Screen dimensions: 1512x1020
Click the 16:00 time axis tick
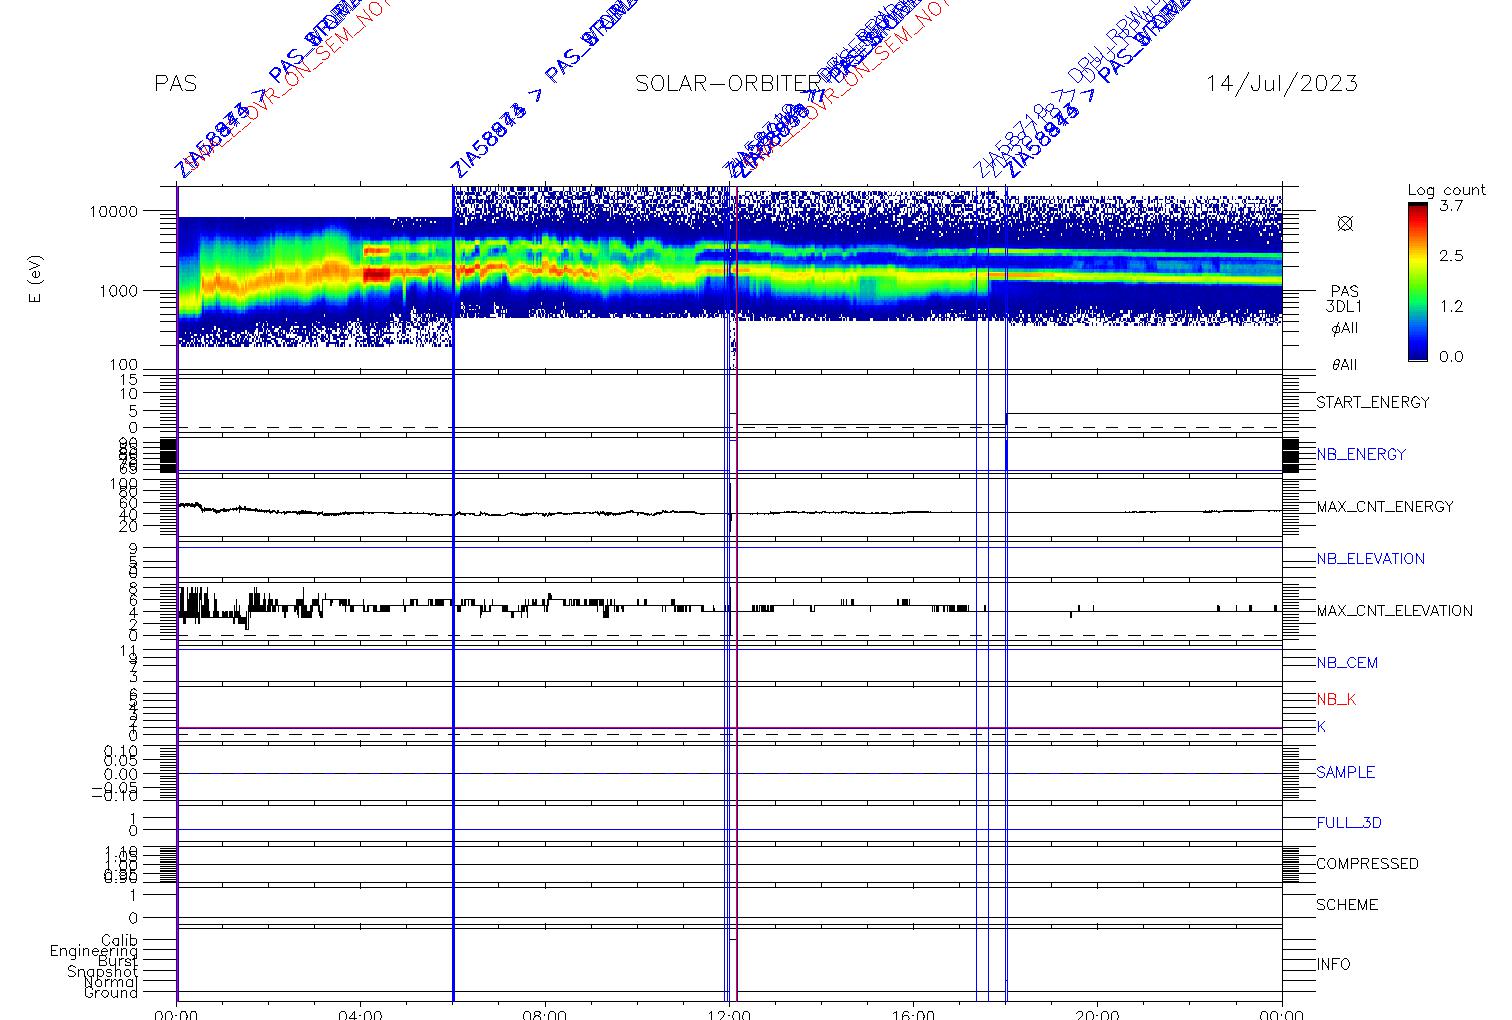(x=914, y=1013)
